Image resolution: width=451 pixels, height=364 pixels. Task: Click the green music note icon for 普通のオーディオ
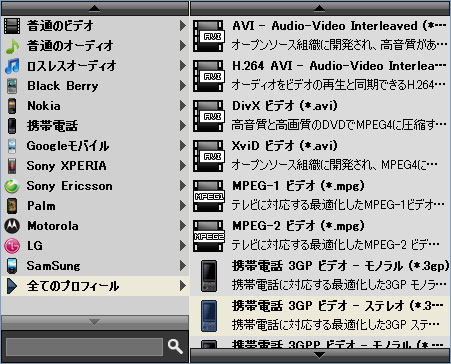(12, 46)
